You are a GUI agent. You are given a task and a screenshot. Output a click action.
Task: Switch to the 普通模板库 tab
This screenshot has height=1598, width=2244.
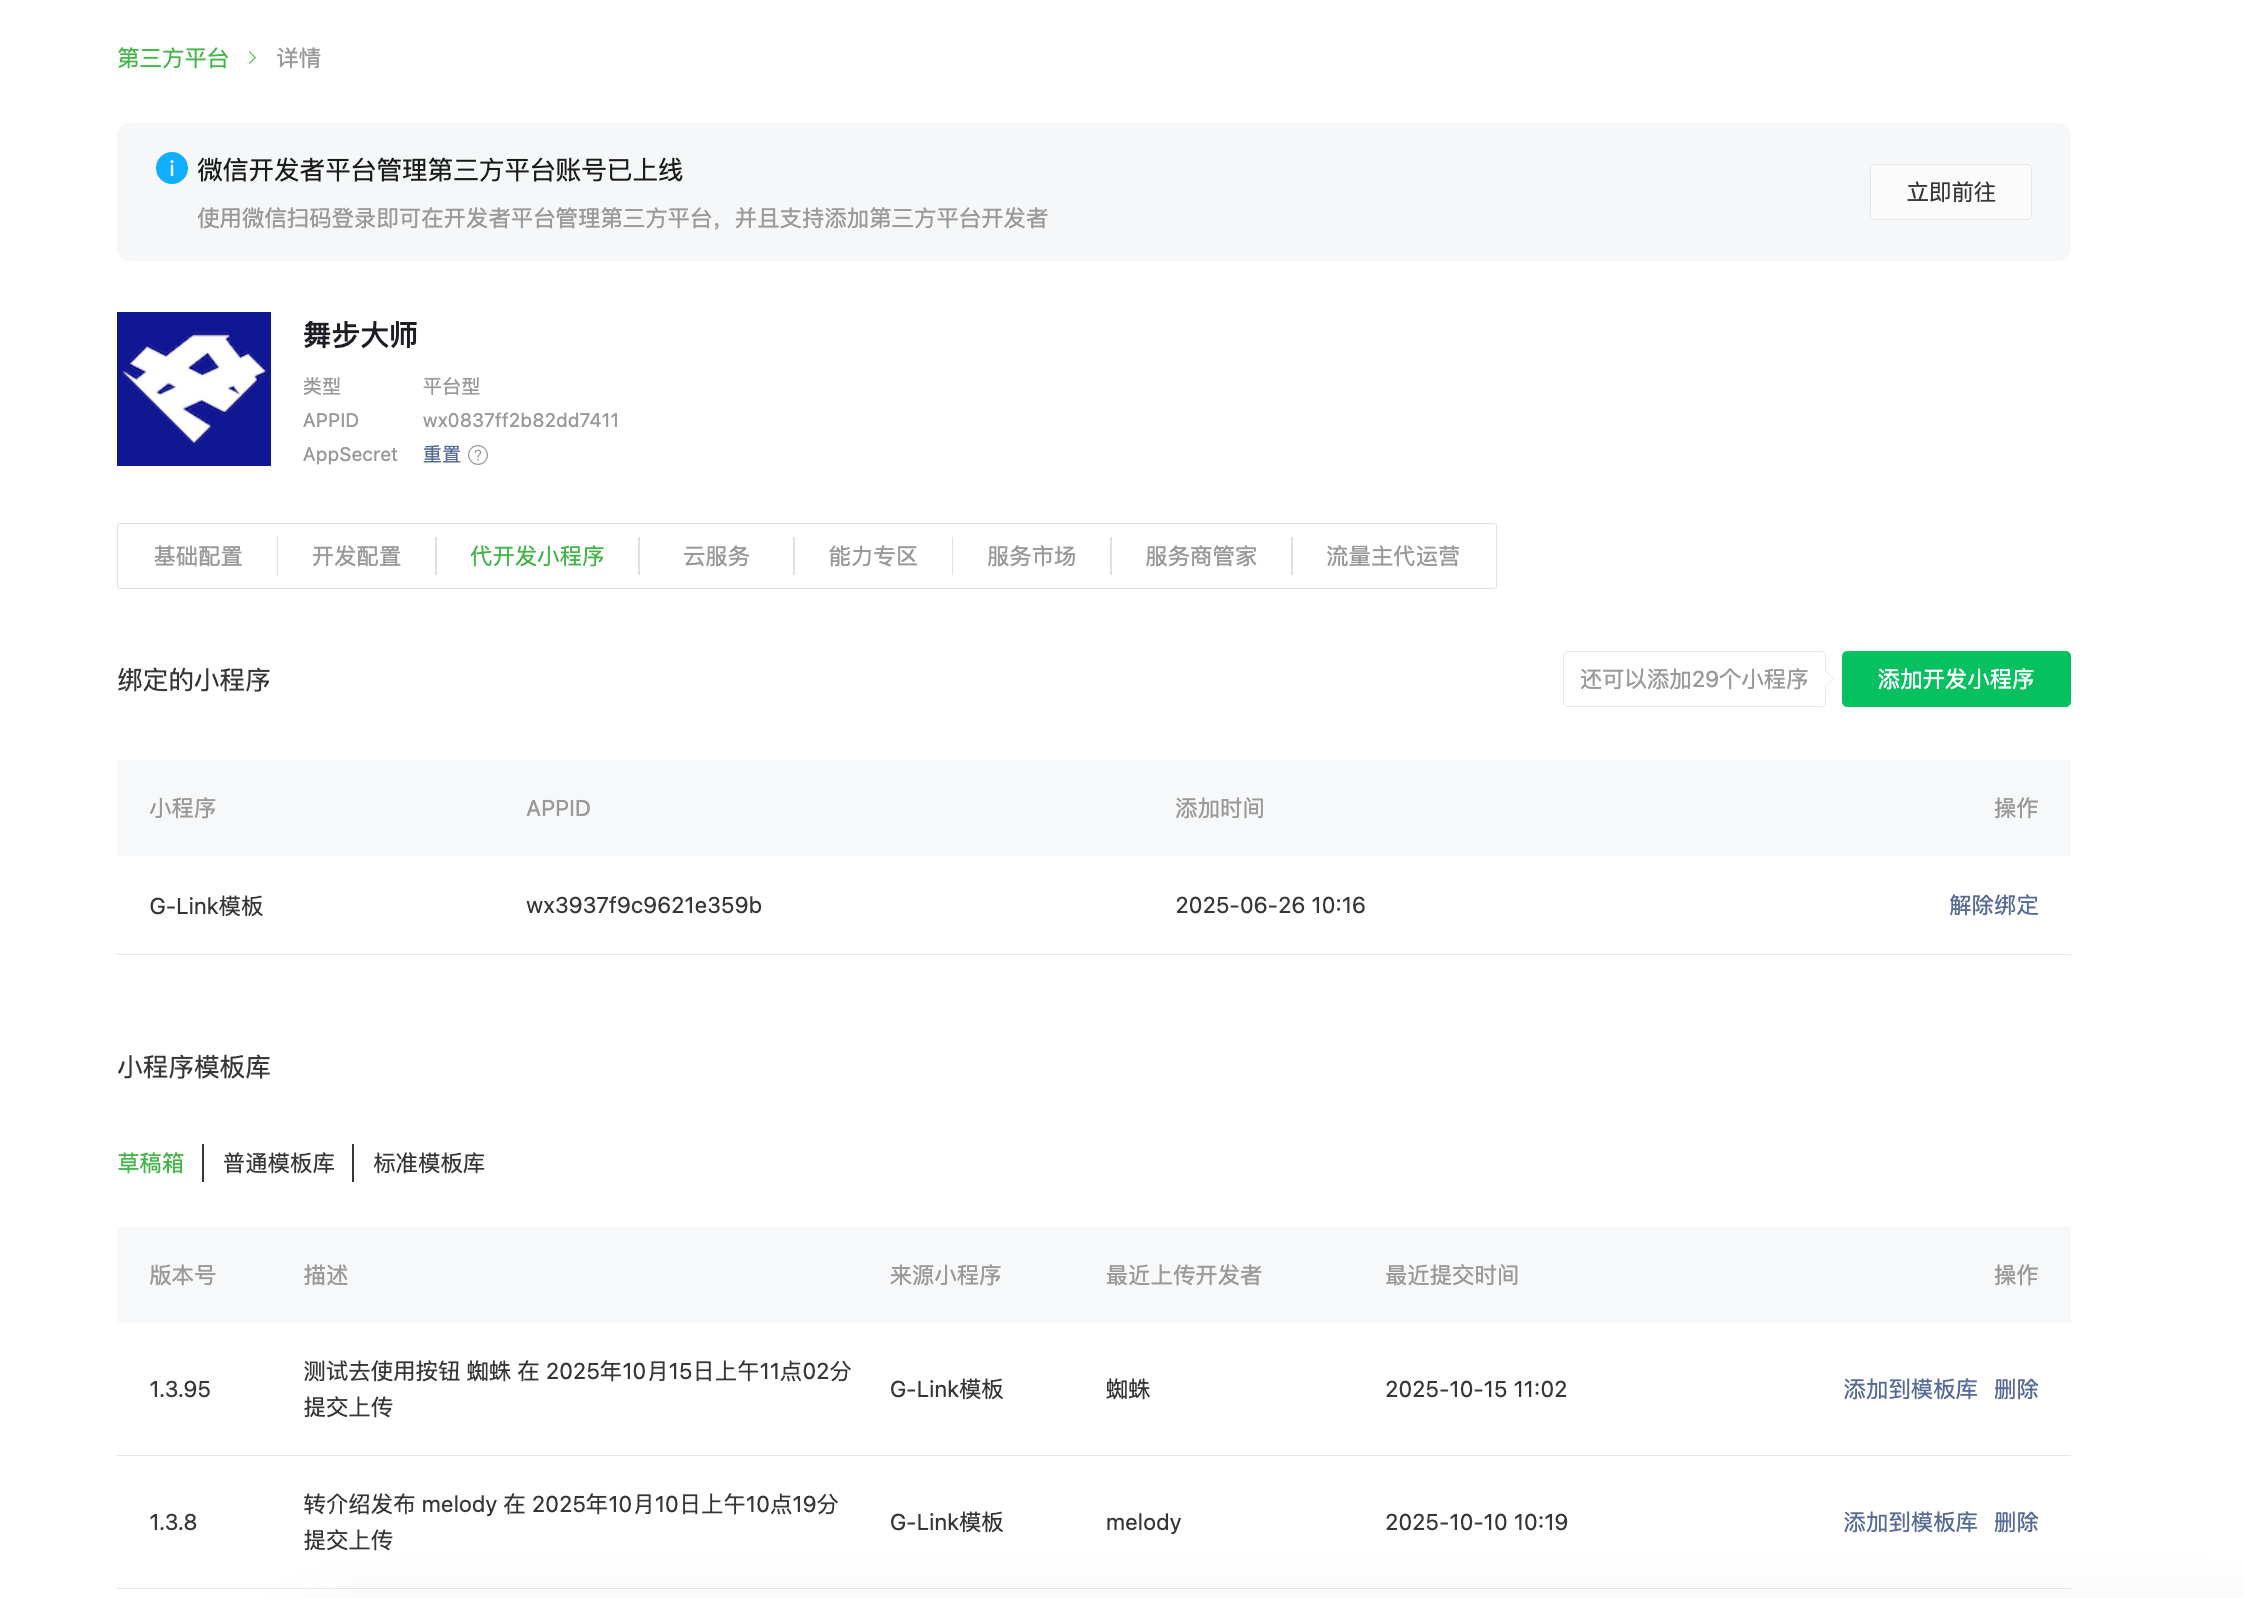[x=279, y=1163]
